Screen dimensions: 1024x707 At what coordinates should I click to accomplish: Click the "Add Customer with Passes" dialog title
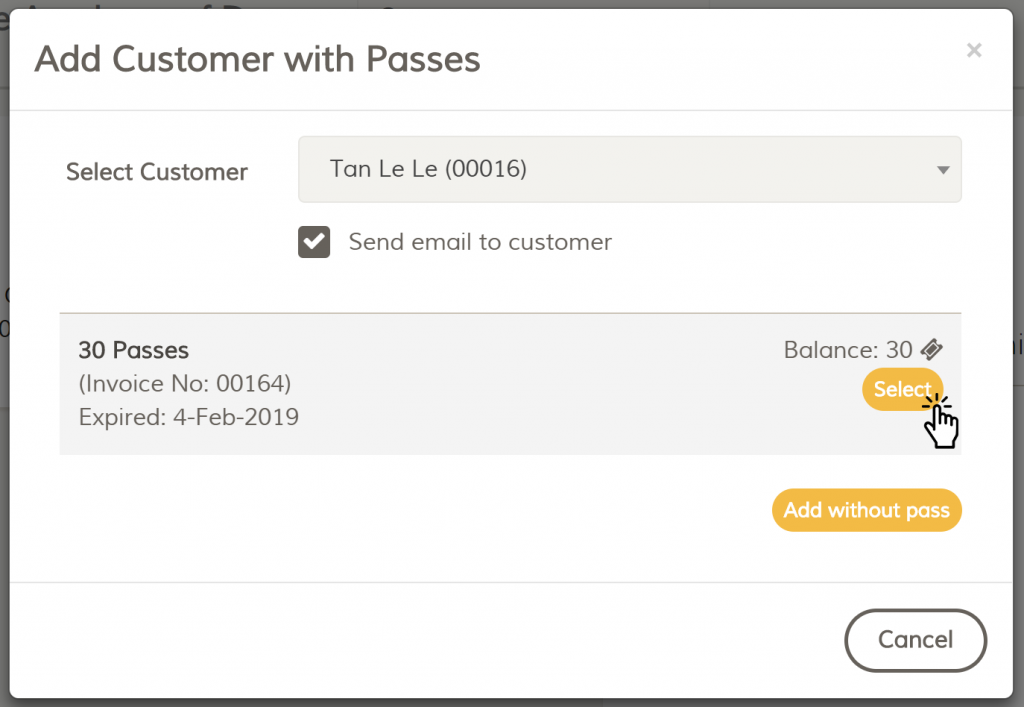257,59
